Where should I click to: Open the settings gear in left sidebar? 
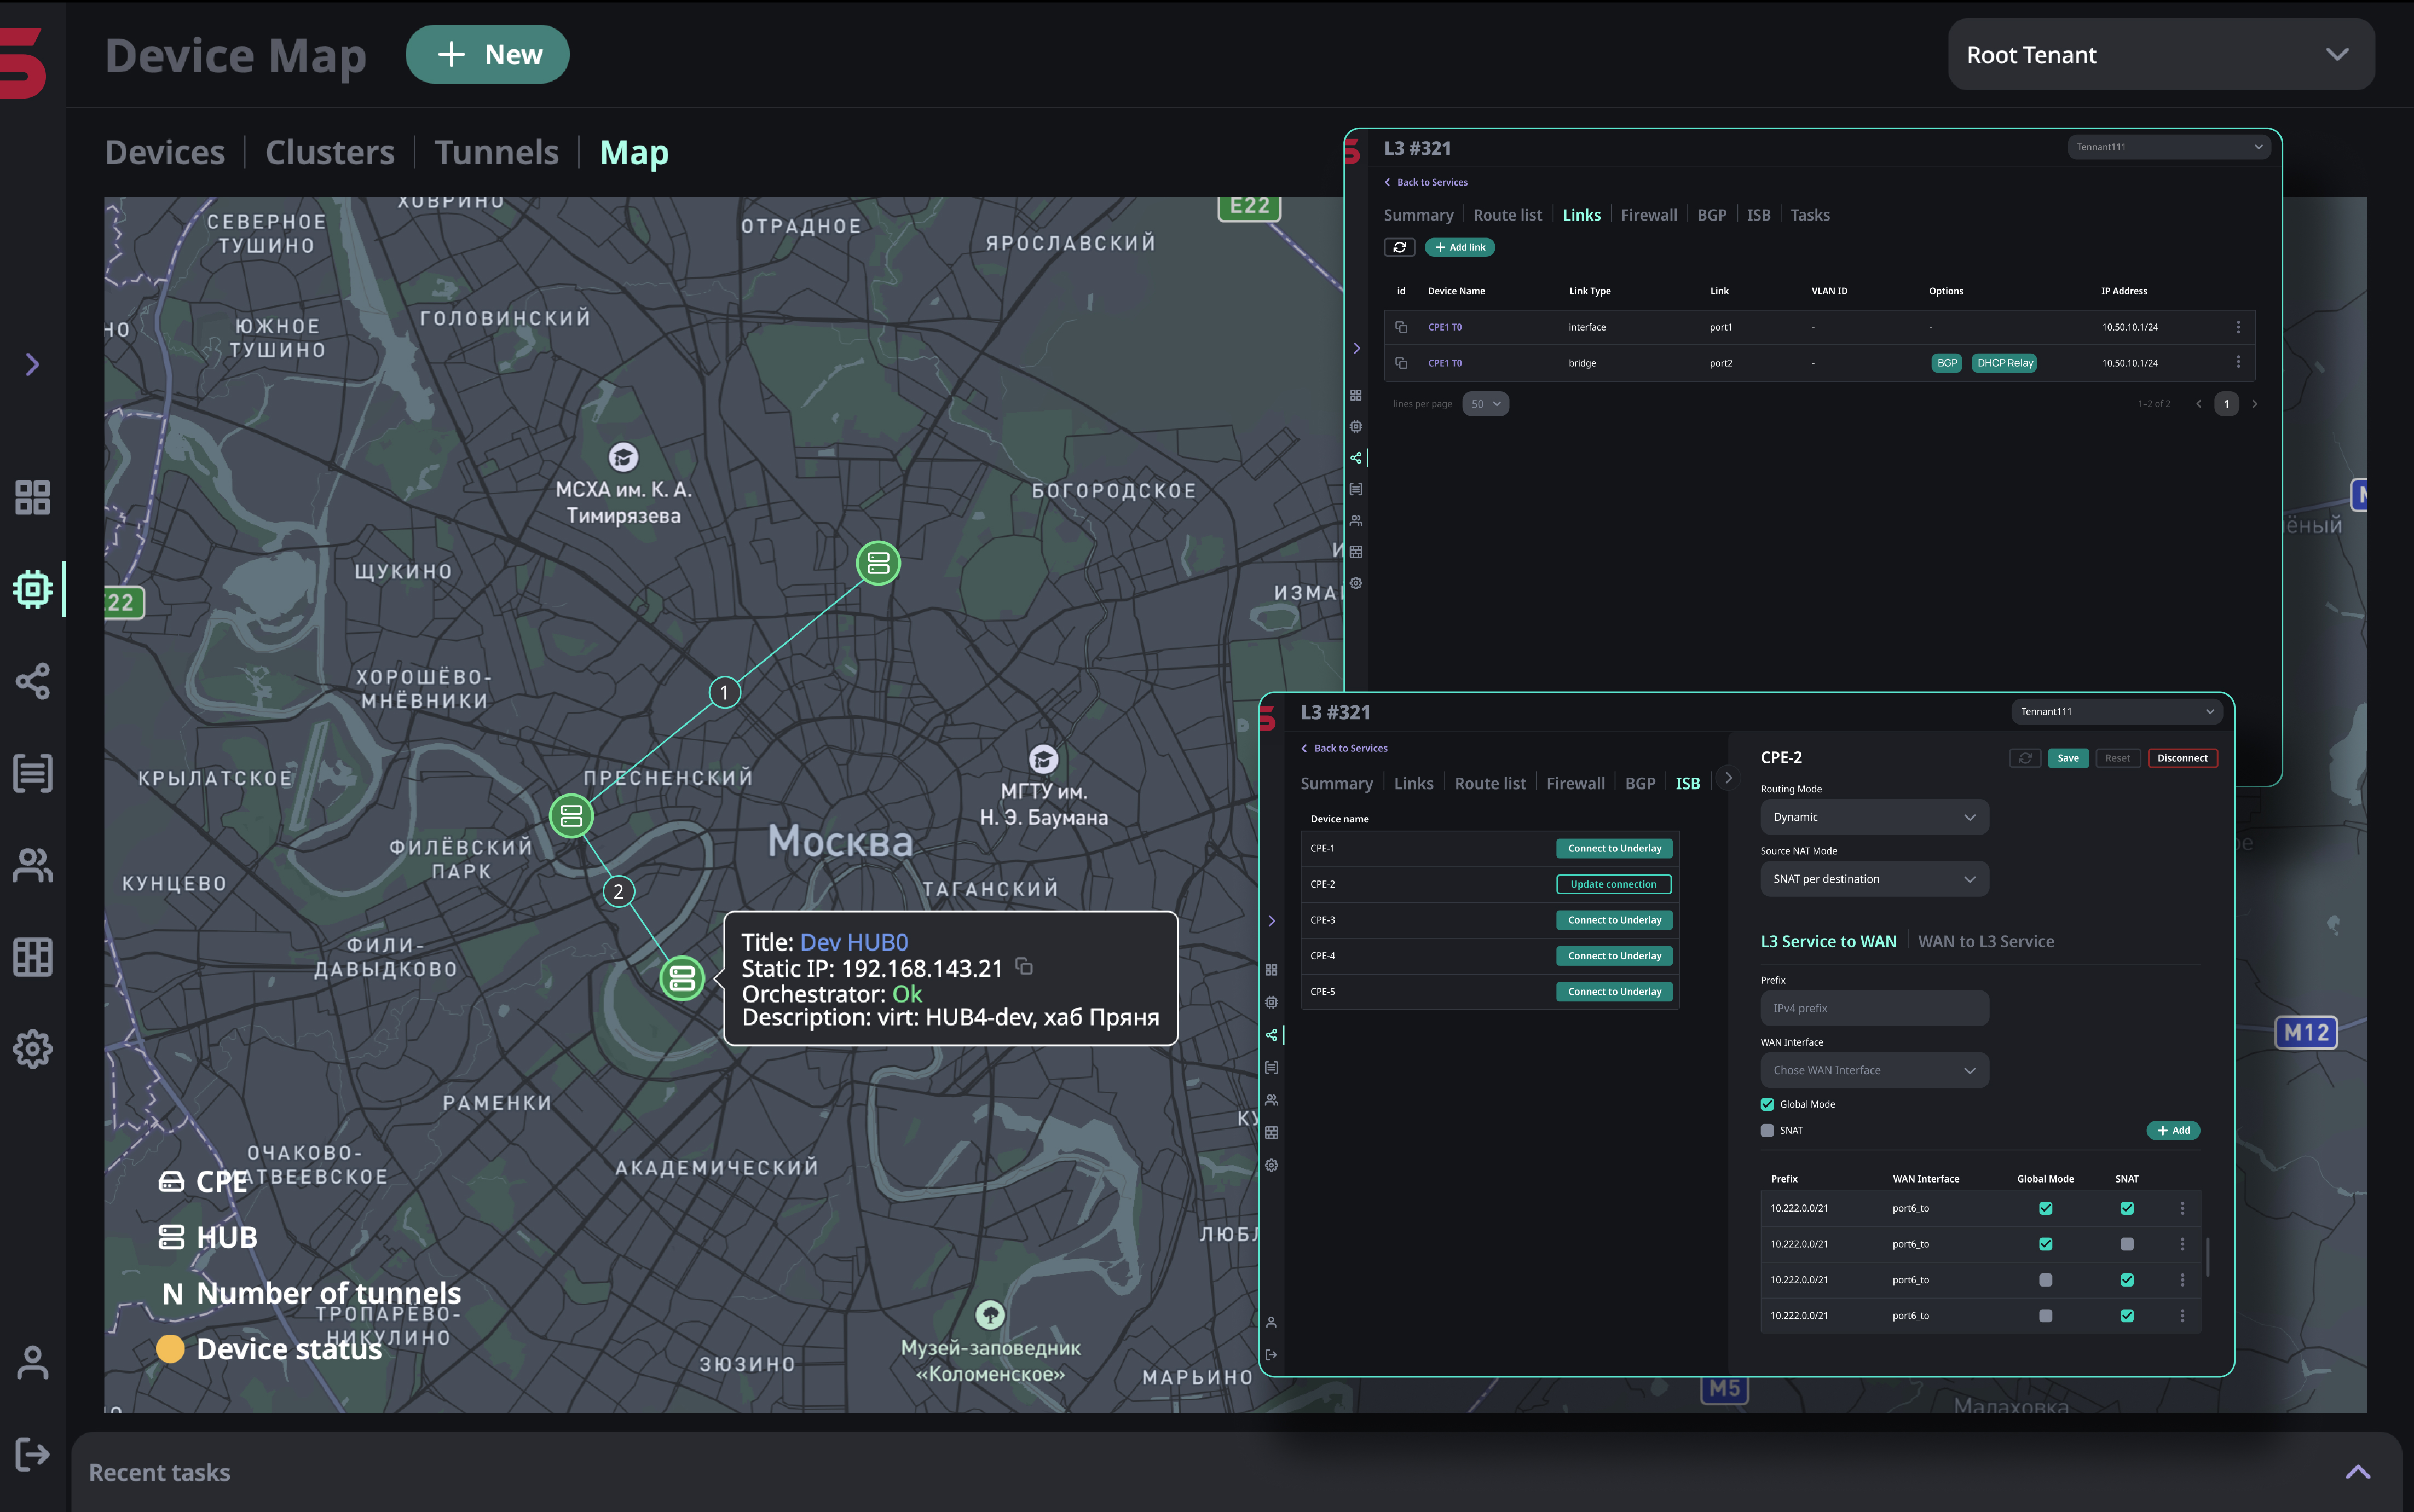coord(32,1049)
